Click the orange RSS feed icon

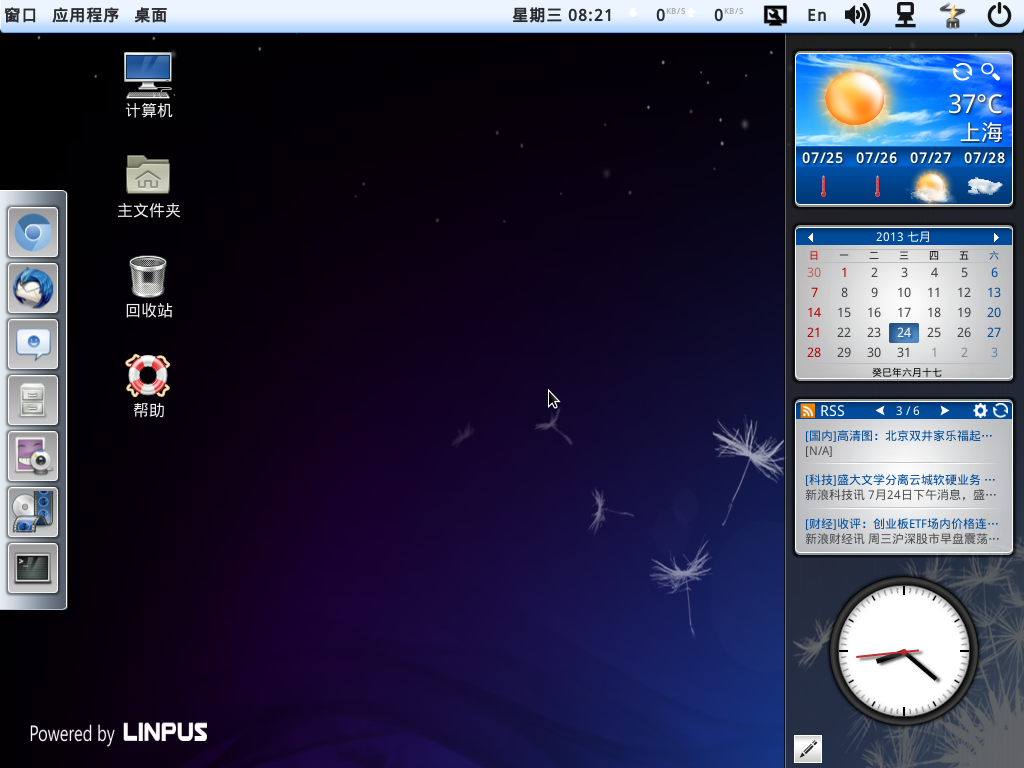pos(808,411)
